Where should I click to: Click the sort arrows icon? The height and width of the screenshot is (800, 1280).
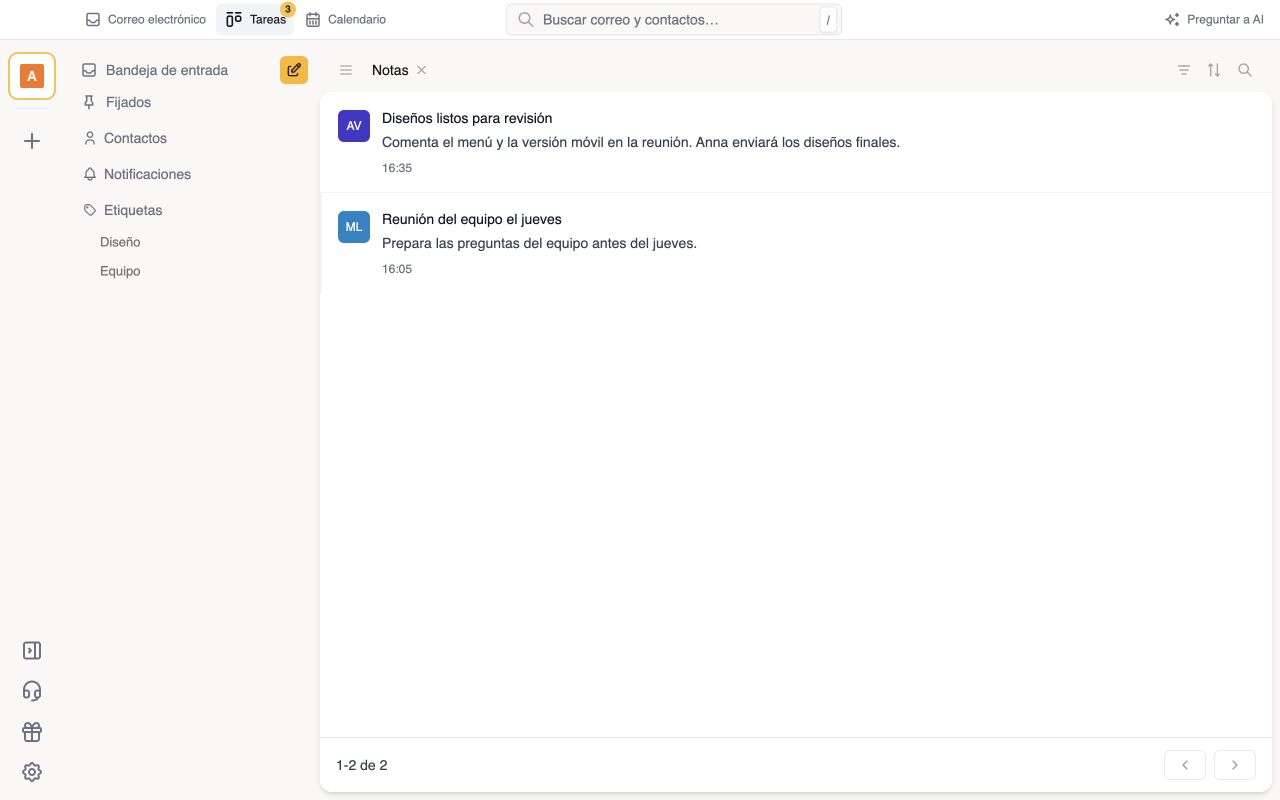pos(1214,70)
